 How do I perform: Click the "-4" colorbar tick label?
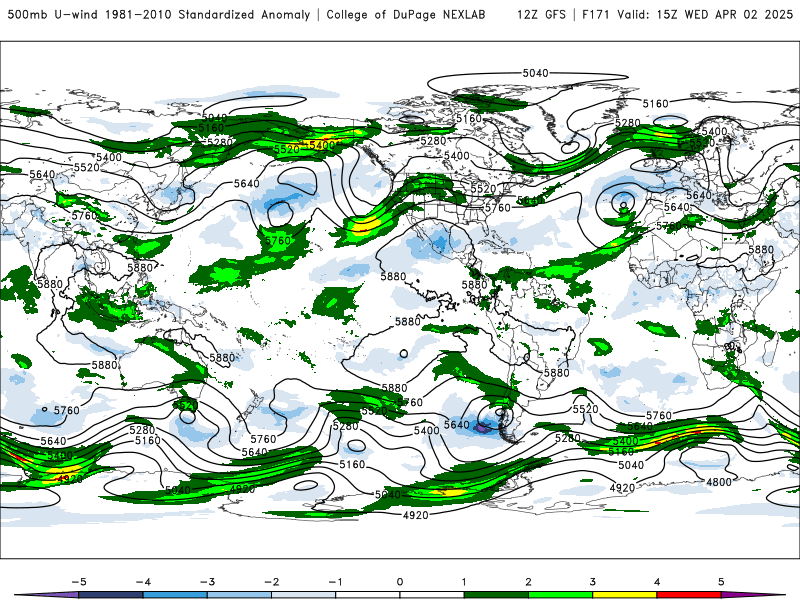click(x=143, y=582)
